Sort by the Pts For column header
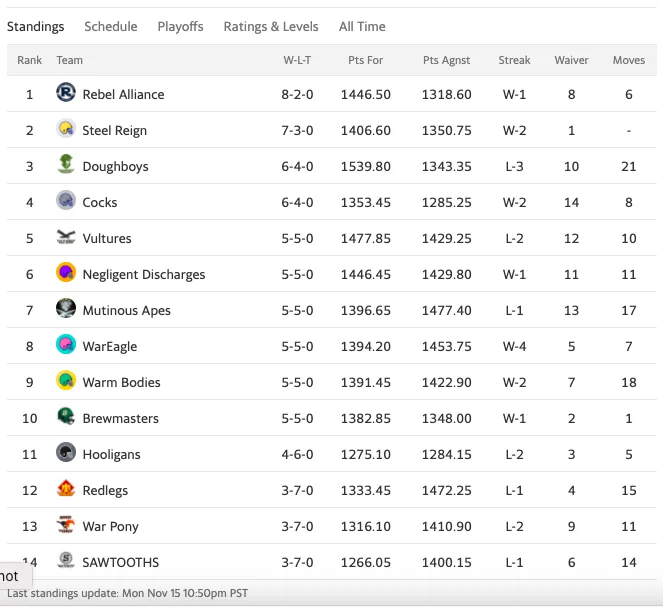Image resolution: width=663 pixels, height=607 pixels. [365, 60]
